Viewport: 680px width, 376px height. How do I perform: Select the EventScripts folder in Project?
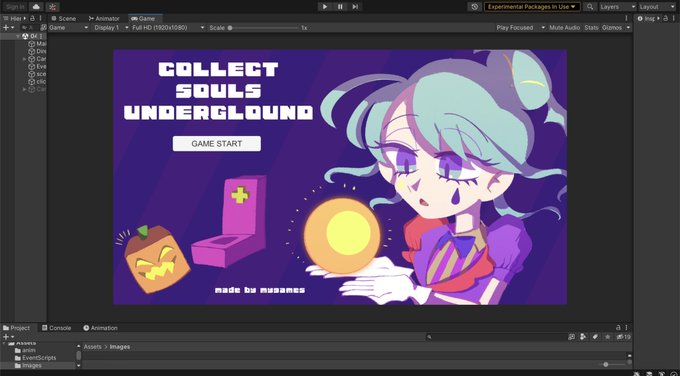pyautogui.click(x=35, y=358)
